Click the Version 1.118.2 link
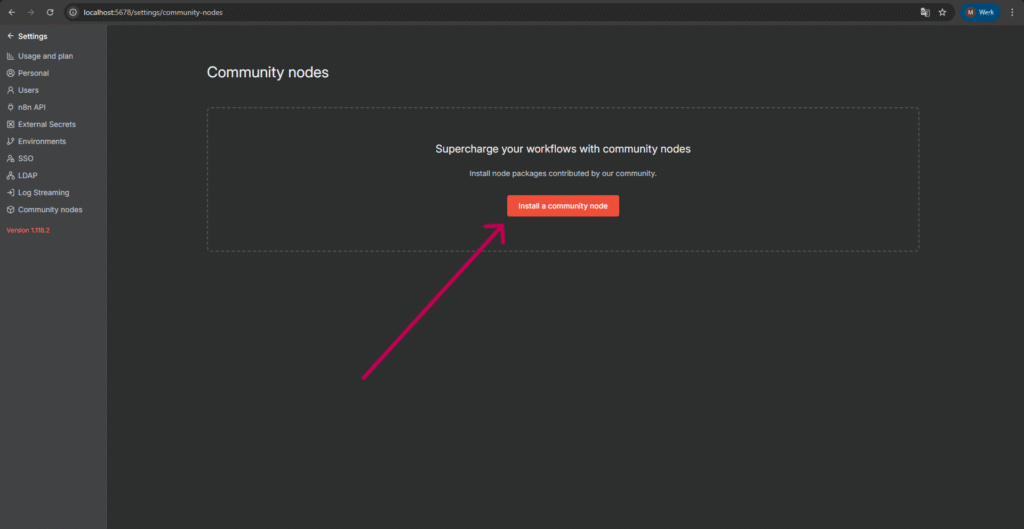The image size is (1024, 529). [x=28, y=230]
